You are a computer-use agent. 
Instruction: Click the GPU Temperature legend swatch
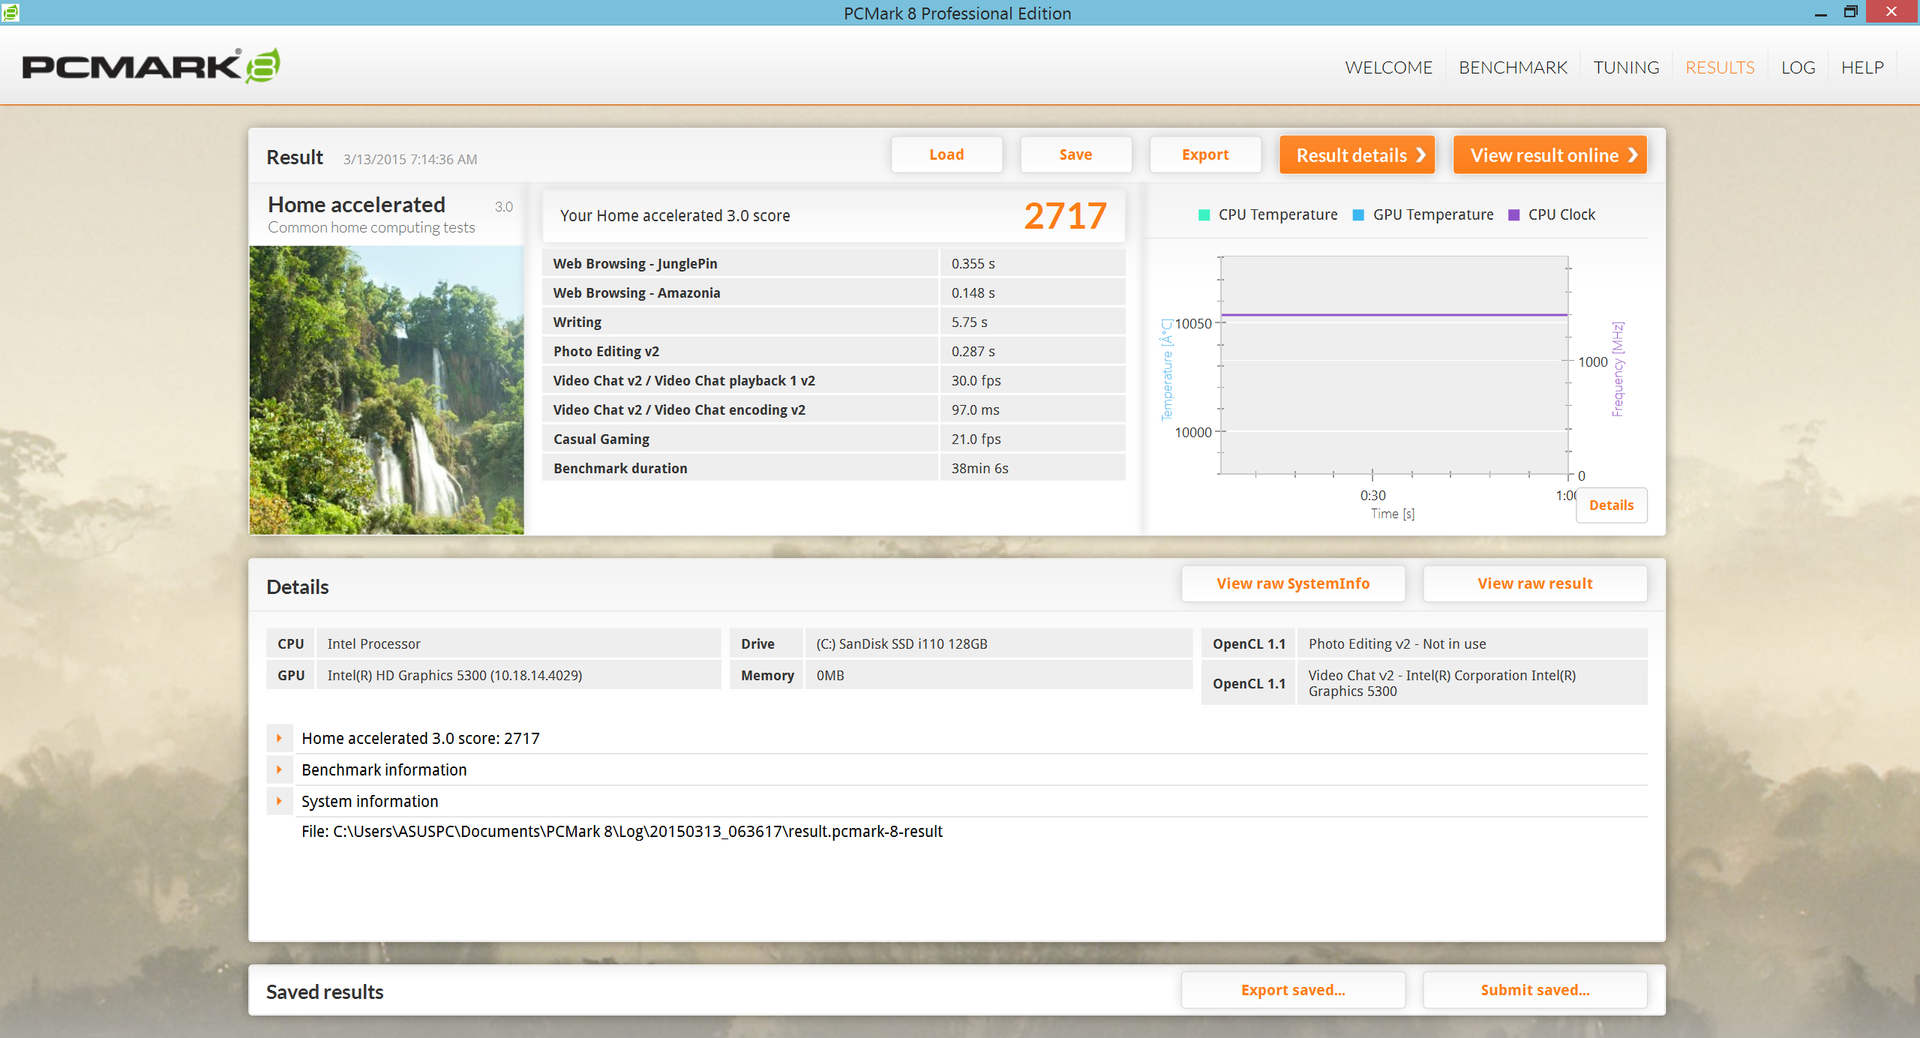[1358, 215]
